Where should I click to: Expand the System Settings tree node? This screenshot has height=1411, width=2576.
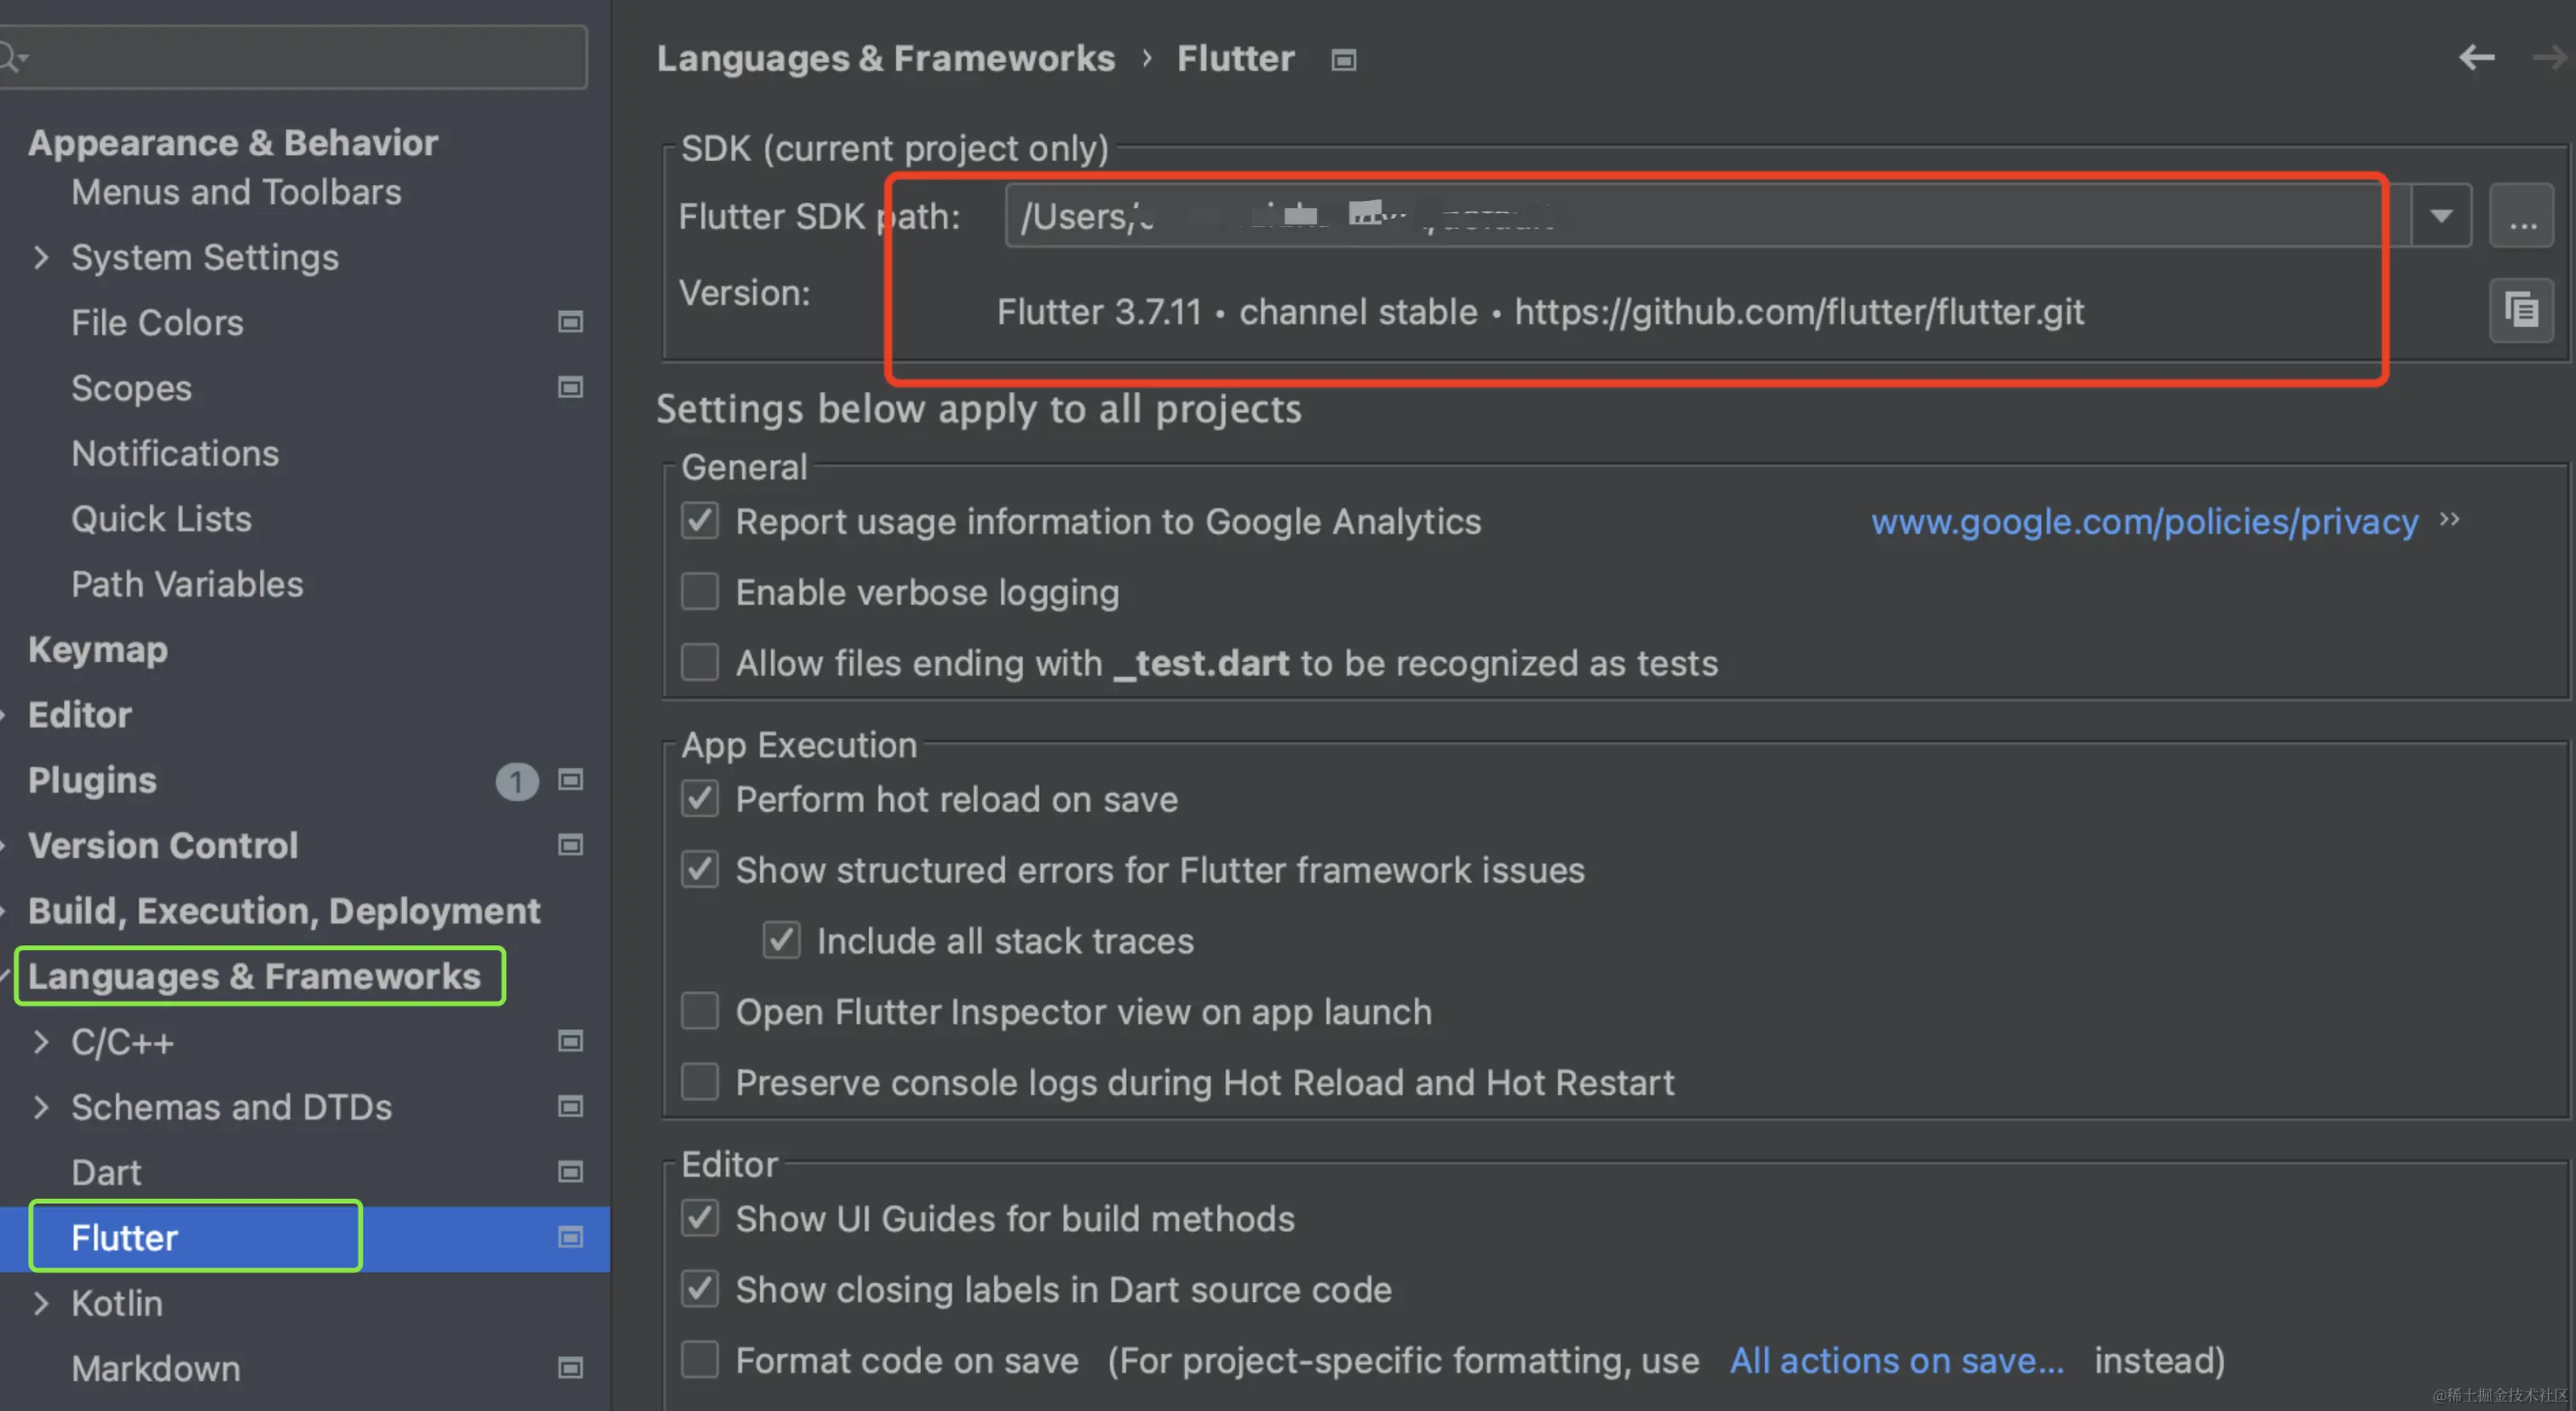(41, 258)
